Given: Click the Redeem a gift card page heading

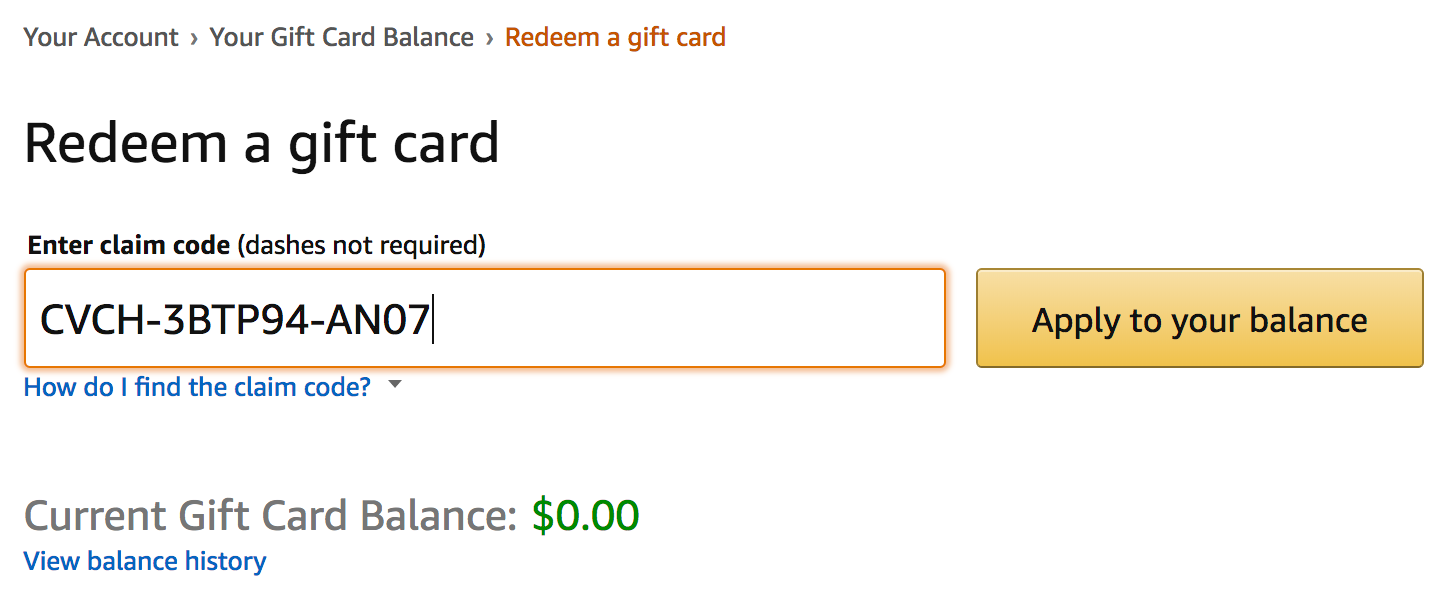Looking at the screenshot, I should (x=261, y=143).
